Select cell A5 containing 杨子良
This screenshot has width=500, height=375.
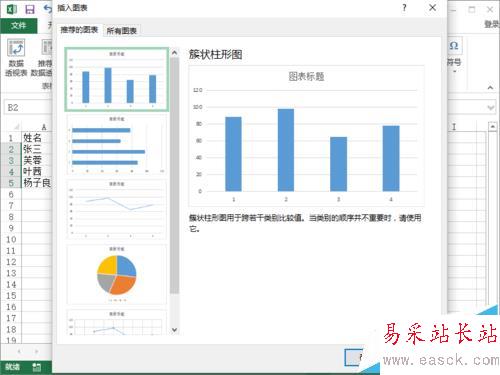click(x=37, y=183)
